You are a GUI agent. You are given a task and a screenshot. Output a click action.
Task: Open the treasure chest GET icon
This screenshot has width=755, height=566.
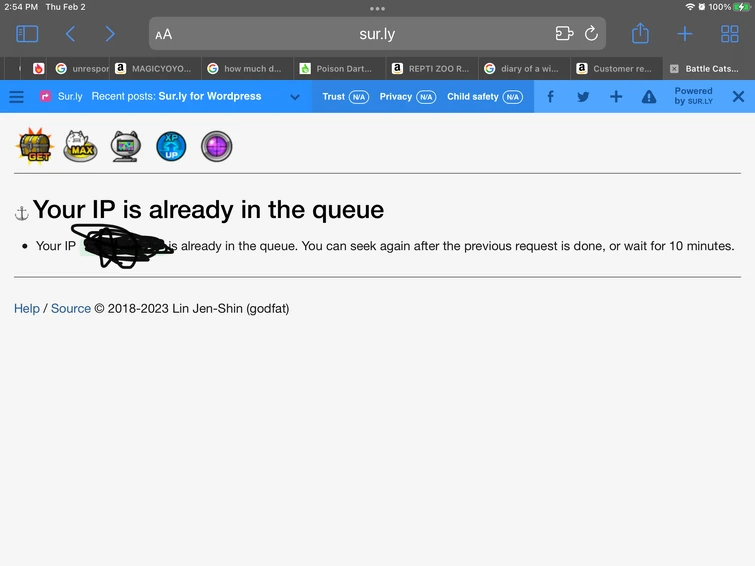(x=35, y=146)
